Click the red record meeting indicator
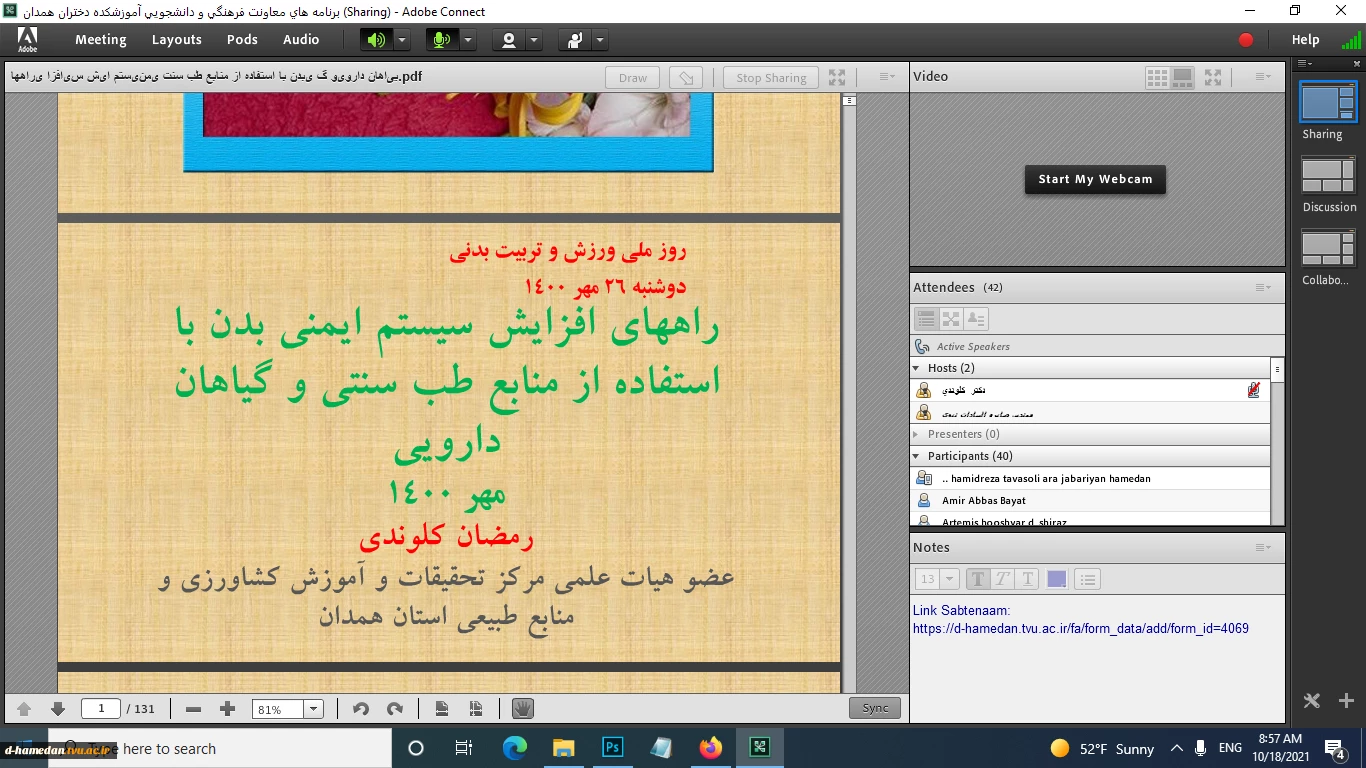This screenshot has width=1366, height=768. pyautogui.click(x=1246, y=40)
